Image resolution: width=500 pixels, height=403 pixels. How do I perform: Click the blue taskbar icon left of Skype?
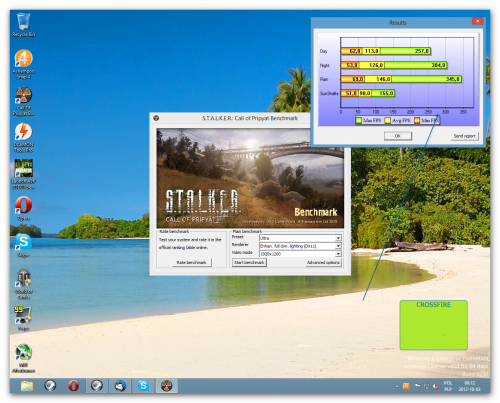click(120, 386)
